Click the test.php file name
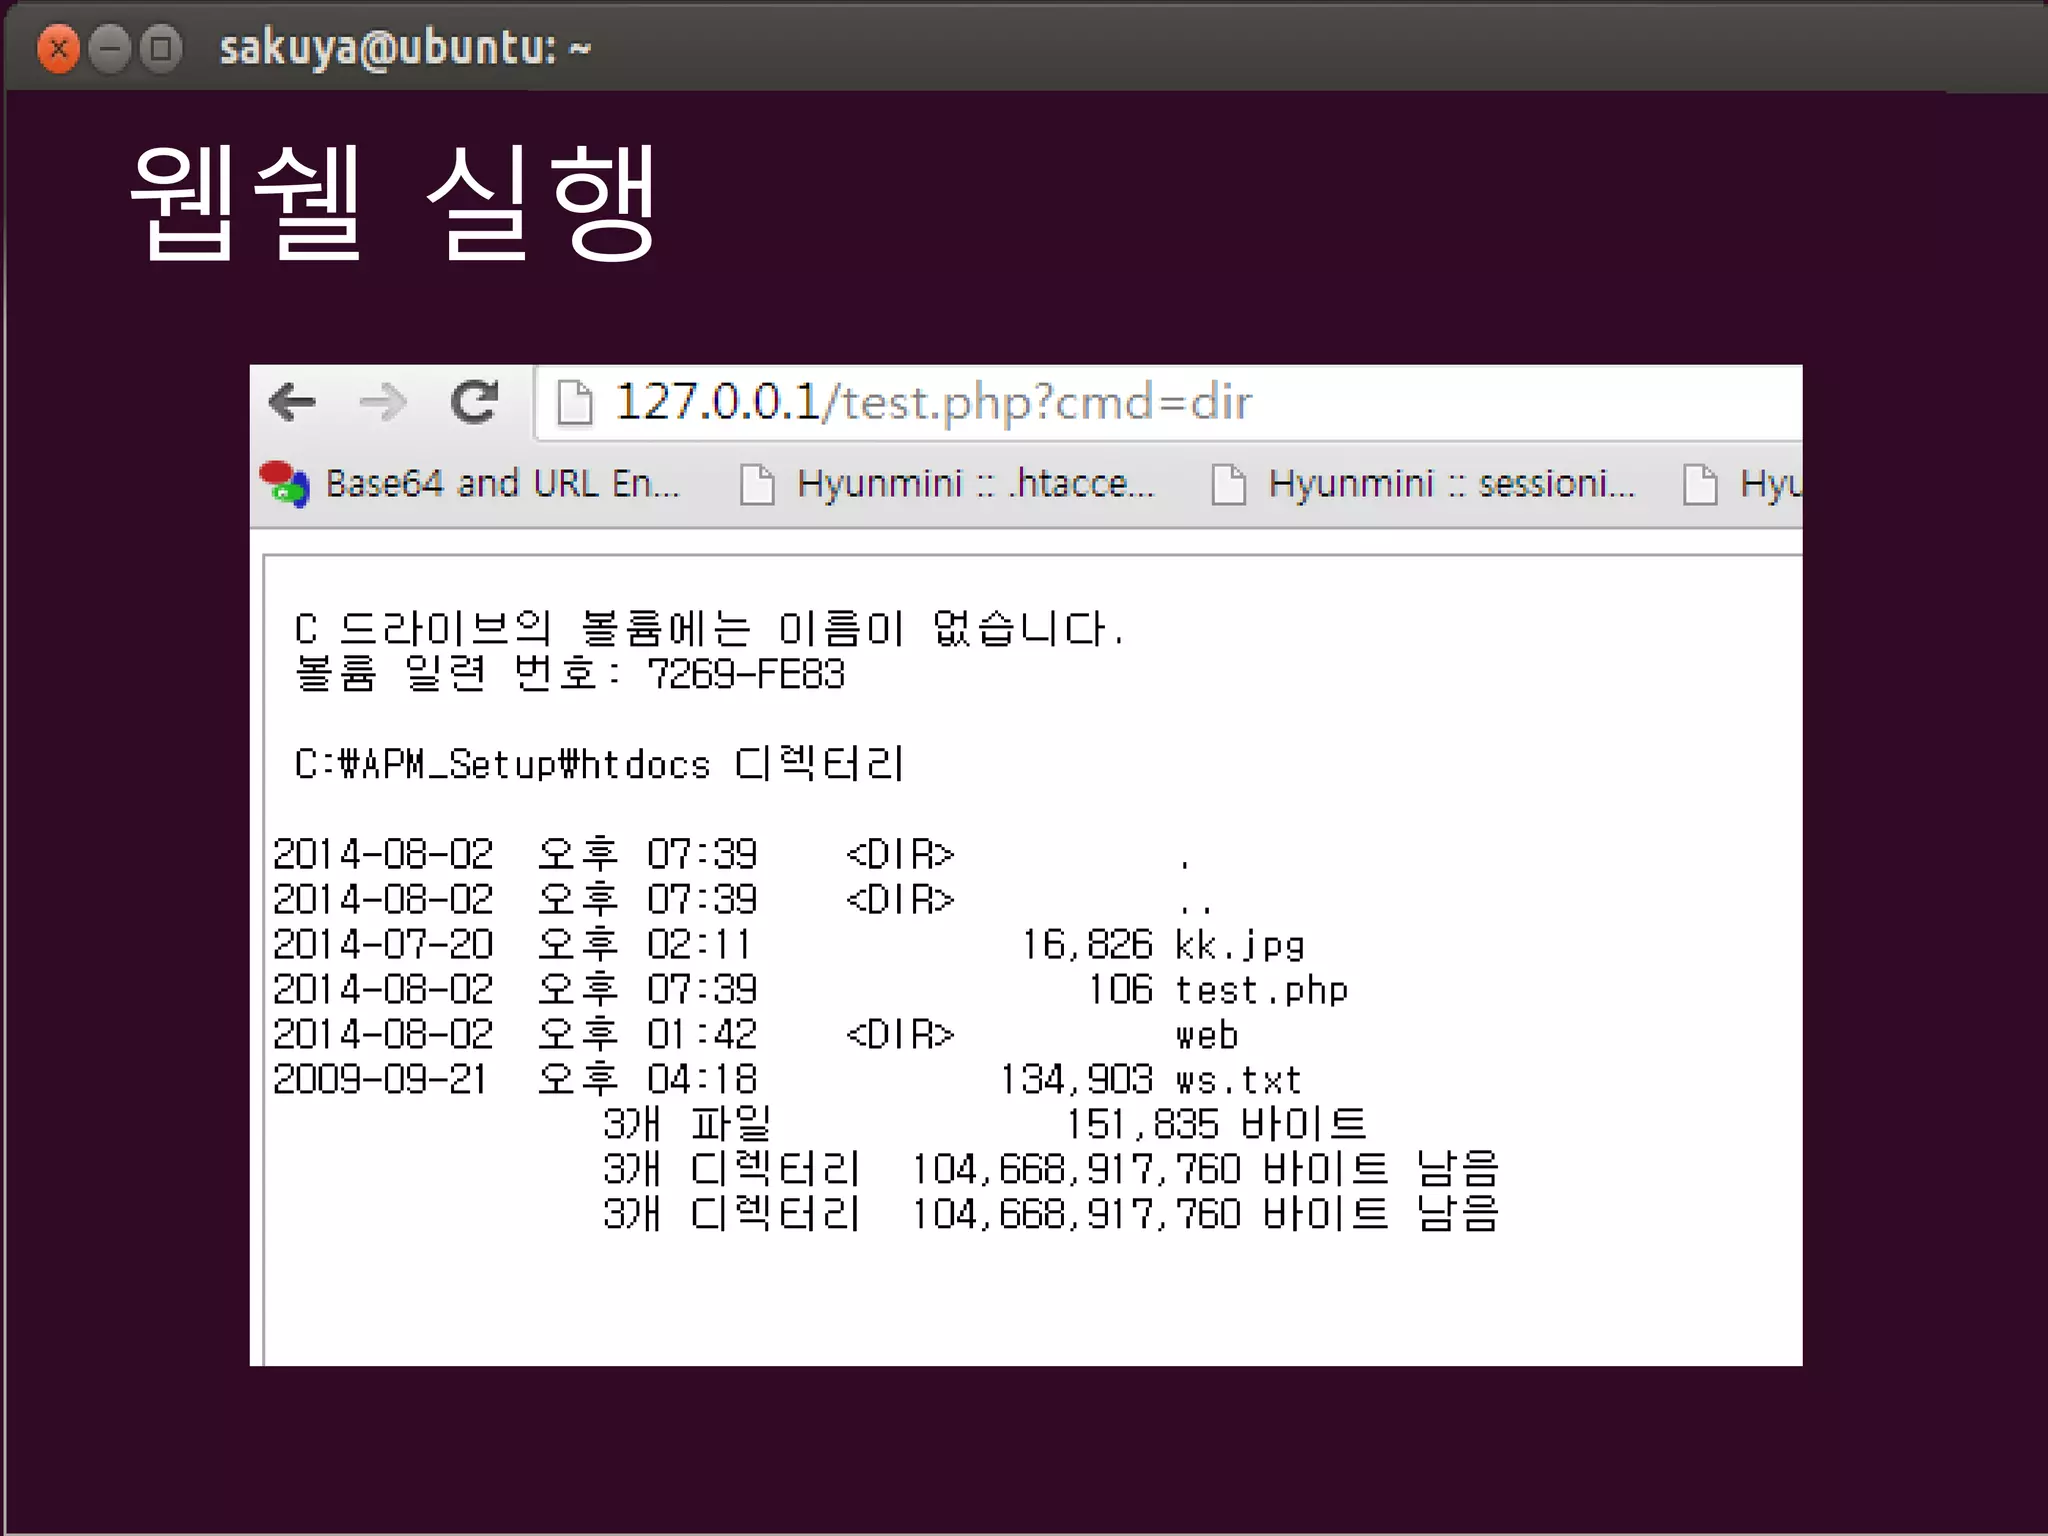The image size is (2048, 1536). (x=1261, y=991)
